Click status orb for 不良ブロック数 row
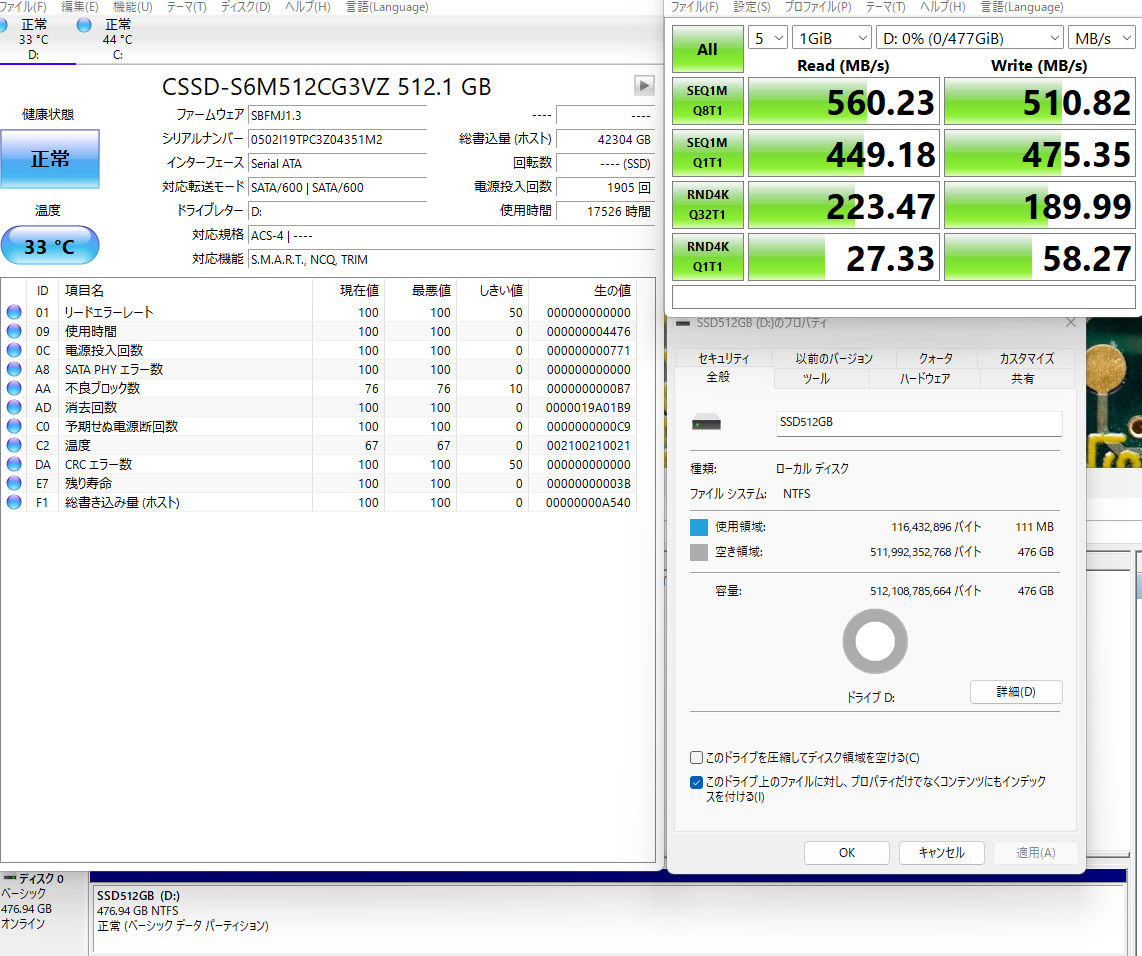Image resolution: width=1142 pixels, height=956 pixels. [x=14, y=388]
